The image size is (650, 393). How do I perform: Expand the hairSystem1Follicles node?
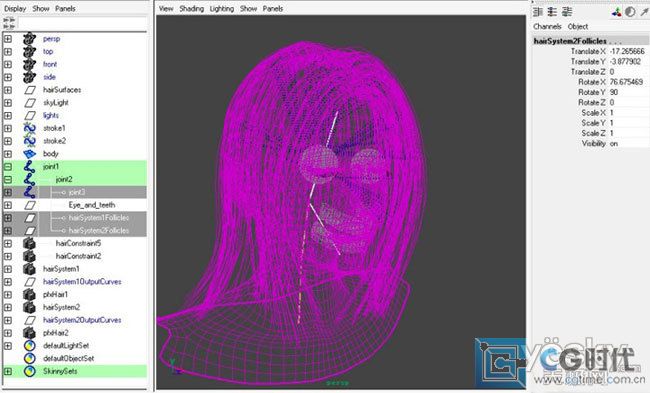coord(8,218)
